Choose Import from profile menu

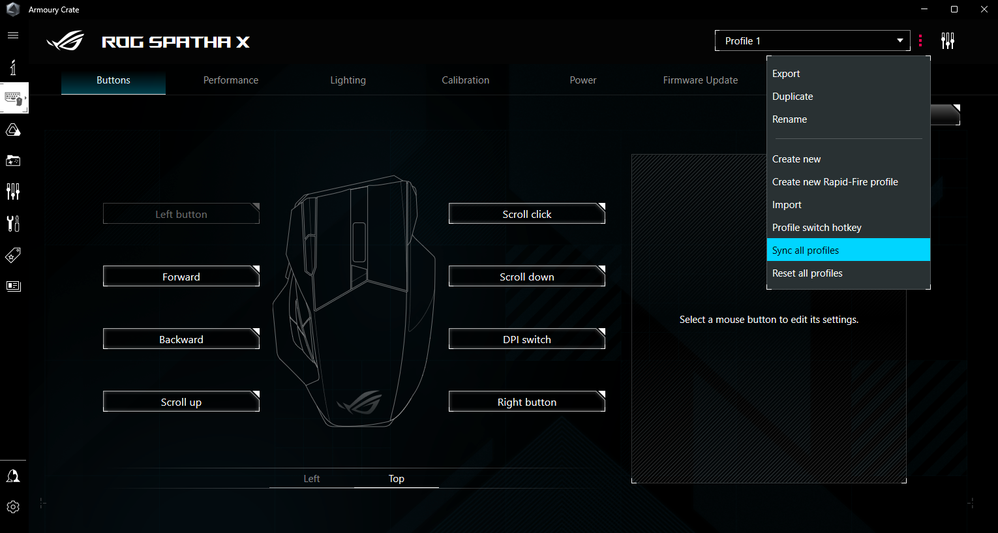(x=848, y=205)
